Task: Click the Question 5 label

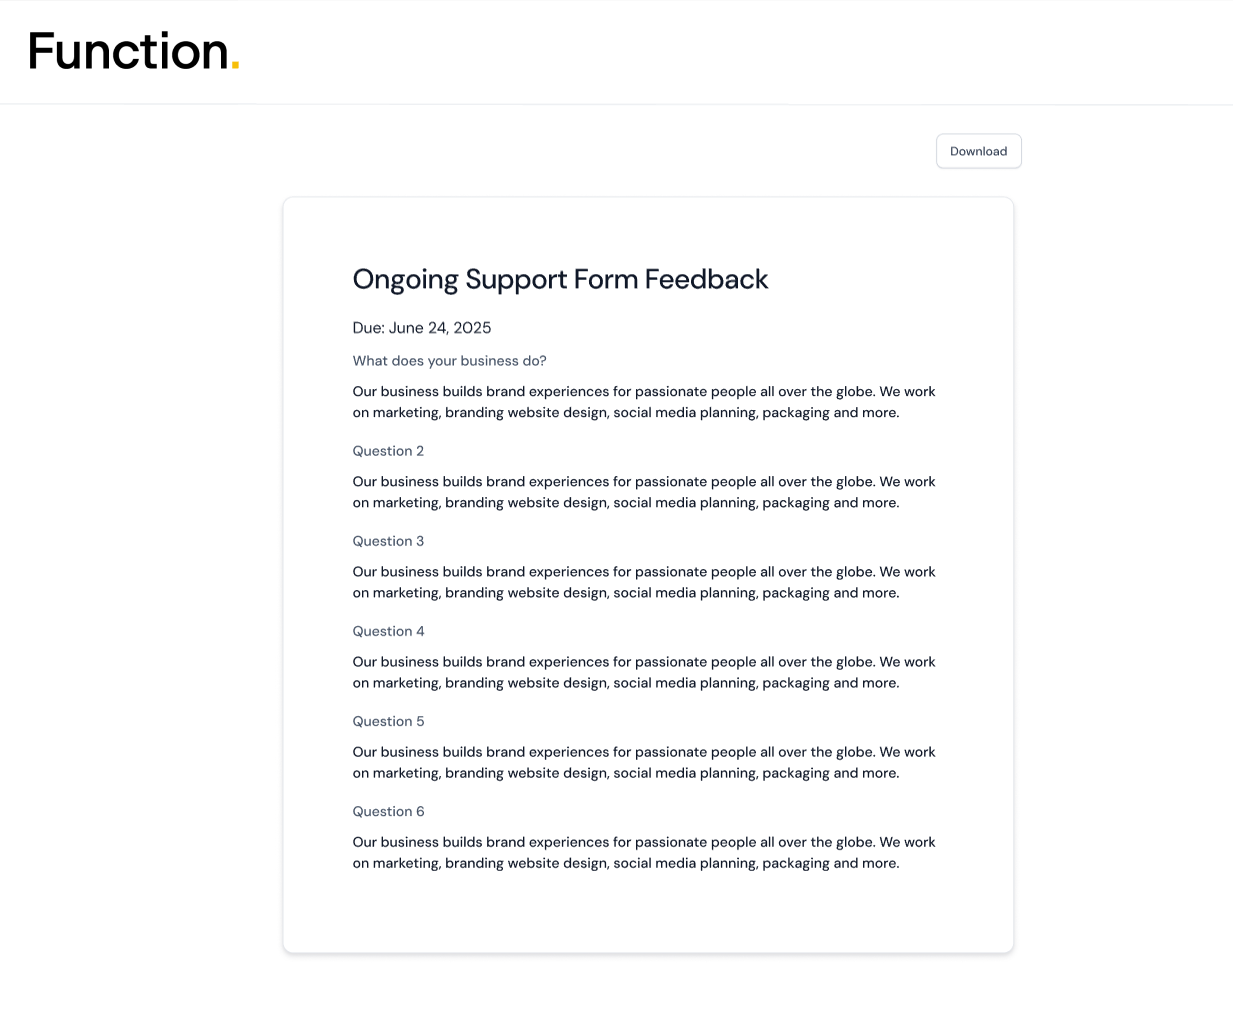Action: click(388, 721)
